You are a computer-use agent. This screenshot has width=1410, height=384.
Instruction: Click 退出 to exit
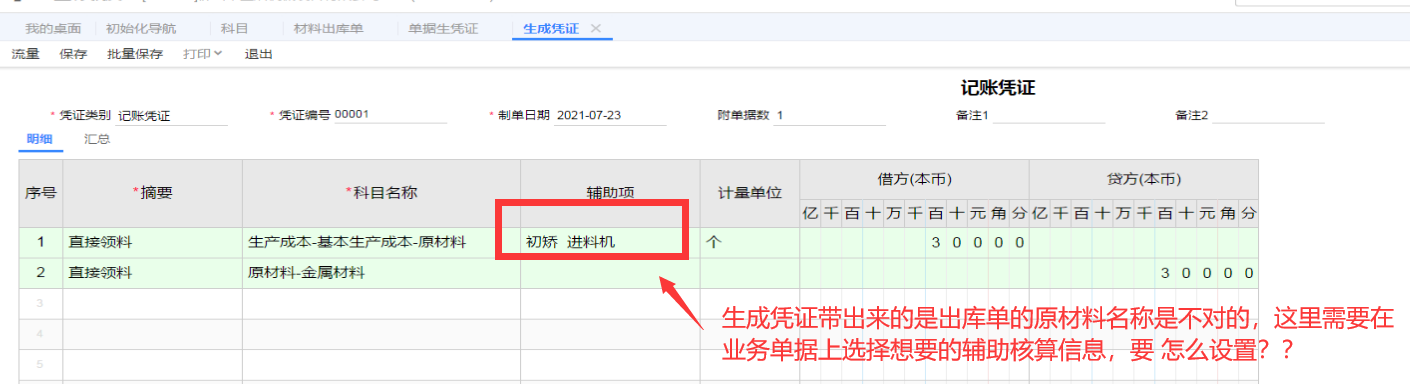[x=258, y=54]
